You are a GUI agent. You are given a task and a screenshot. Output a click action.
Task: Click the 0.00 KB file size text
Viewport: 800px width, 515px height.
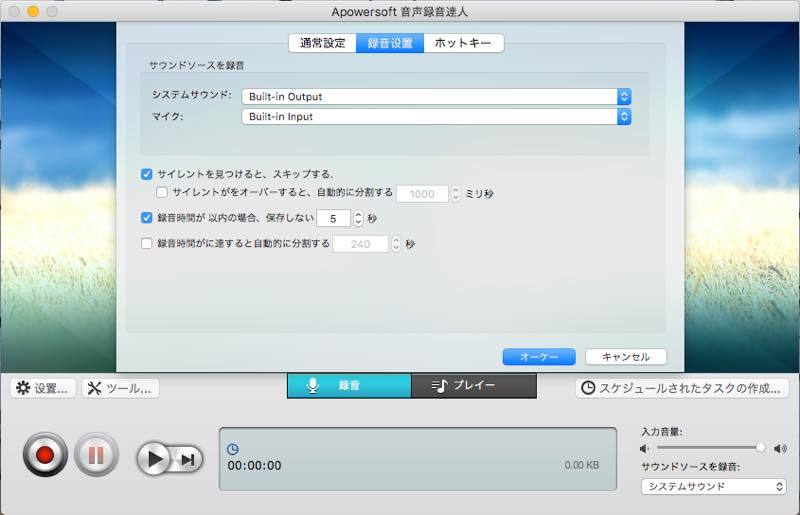tap(582, 465)
